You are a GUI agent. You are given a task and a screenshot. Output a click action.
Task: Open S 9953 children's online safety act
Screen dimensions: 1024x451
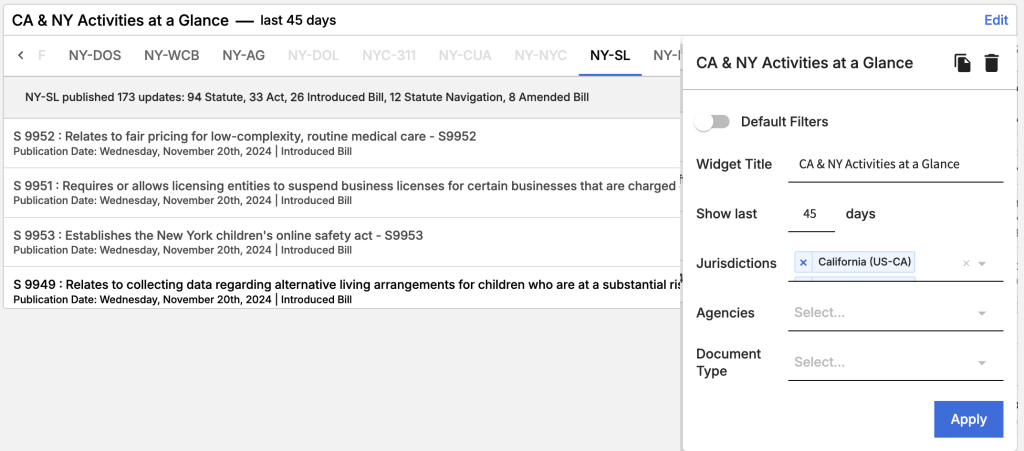point(218,236)
